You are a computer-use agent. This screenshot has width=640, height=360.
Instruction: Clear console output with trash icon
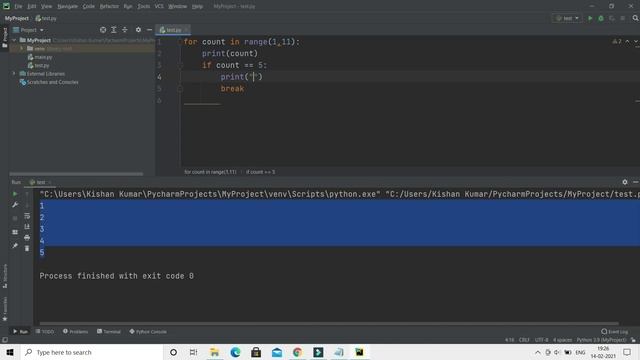(x=27, y=248)
